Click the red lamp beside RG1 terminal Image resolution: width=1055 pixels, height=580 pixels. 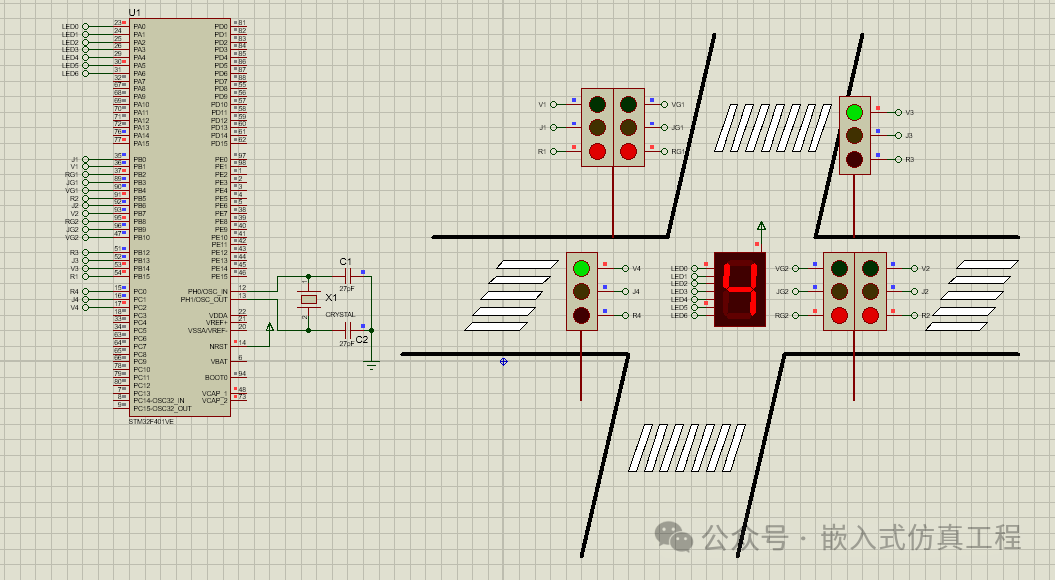pyautogui.click(x=628, y=151)
